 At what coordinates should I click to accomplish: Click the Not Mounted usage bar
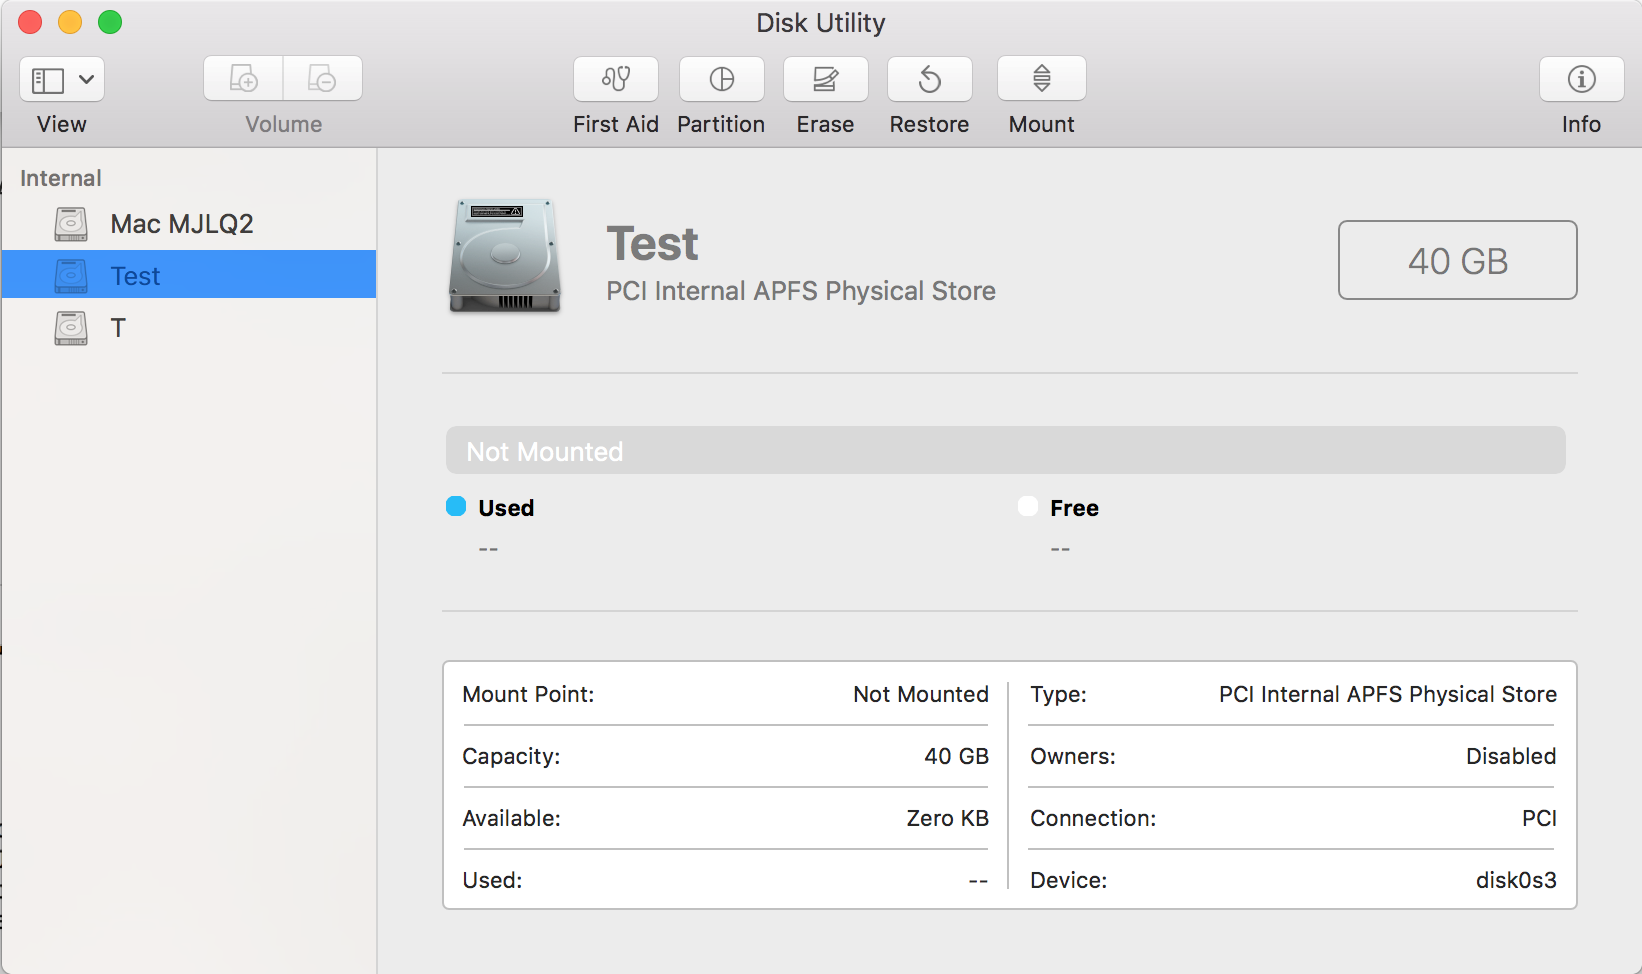[x=1005, y=451]
